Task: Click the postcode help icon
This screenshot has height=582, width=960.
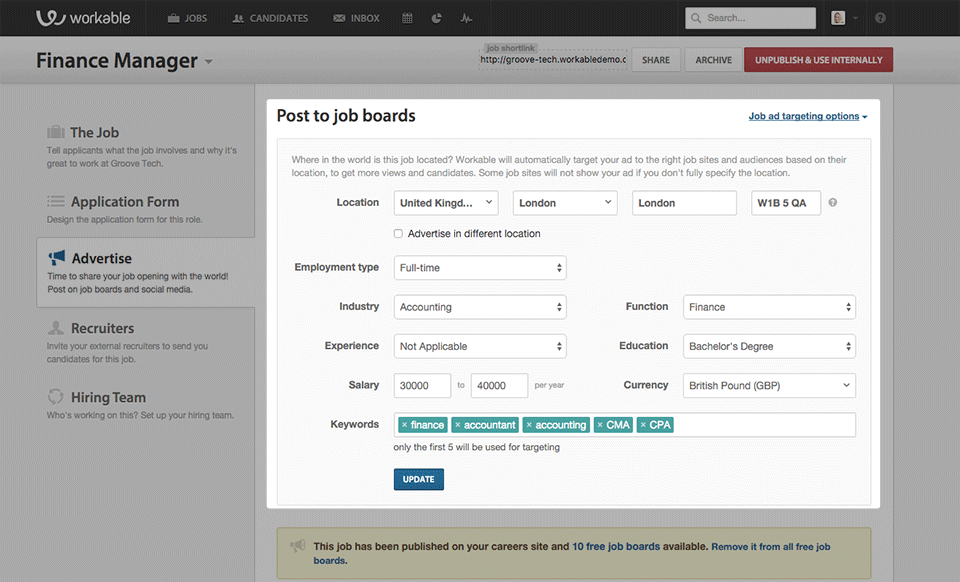Action: pos(833,203)
